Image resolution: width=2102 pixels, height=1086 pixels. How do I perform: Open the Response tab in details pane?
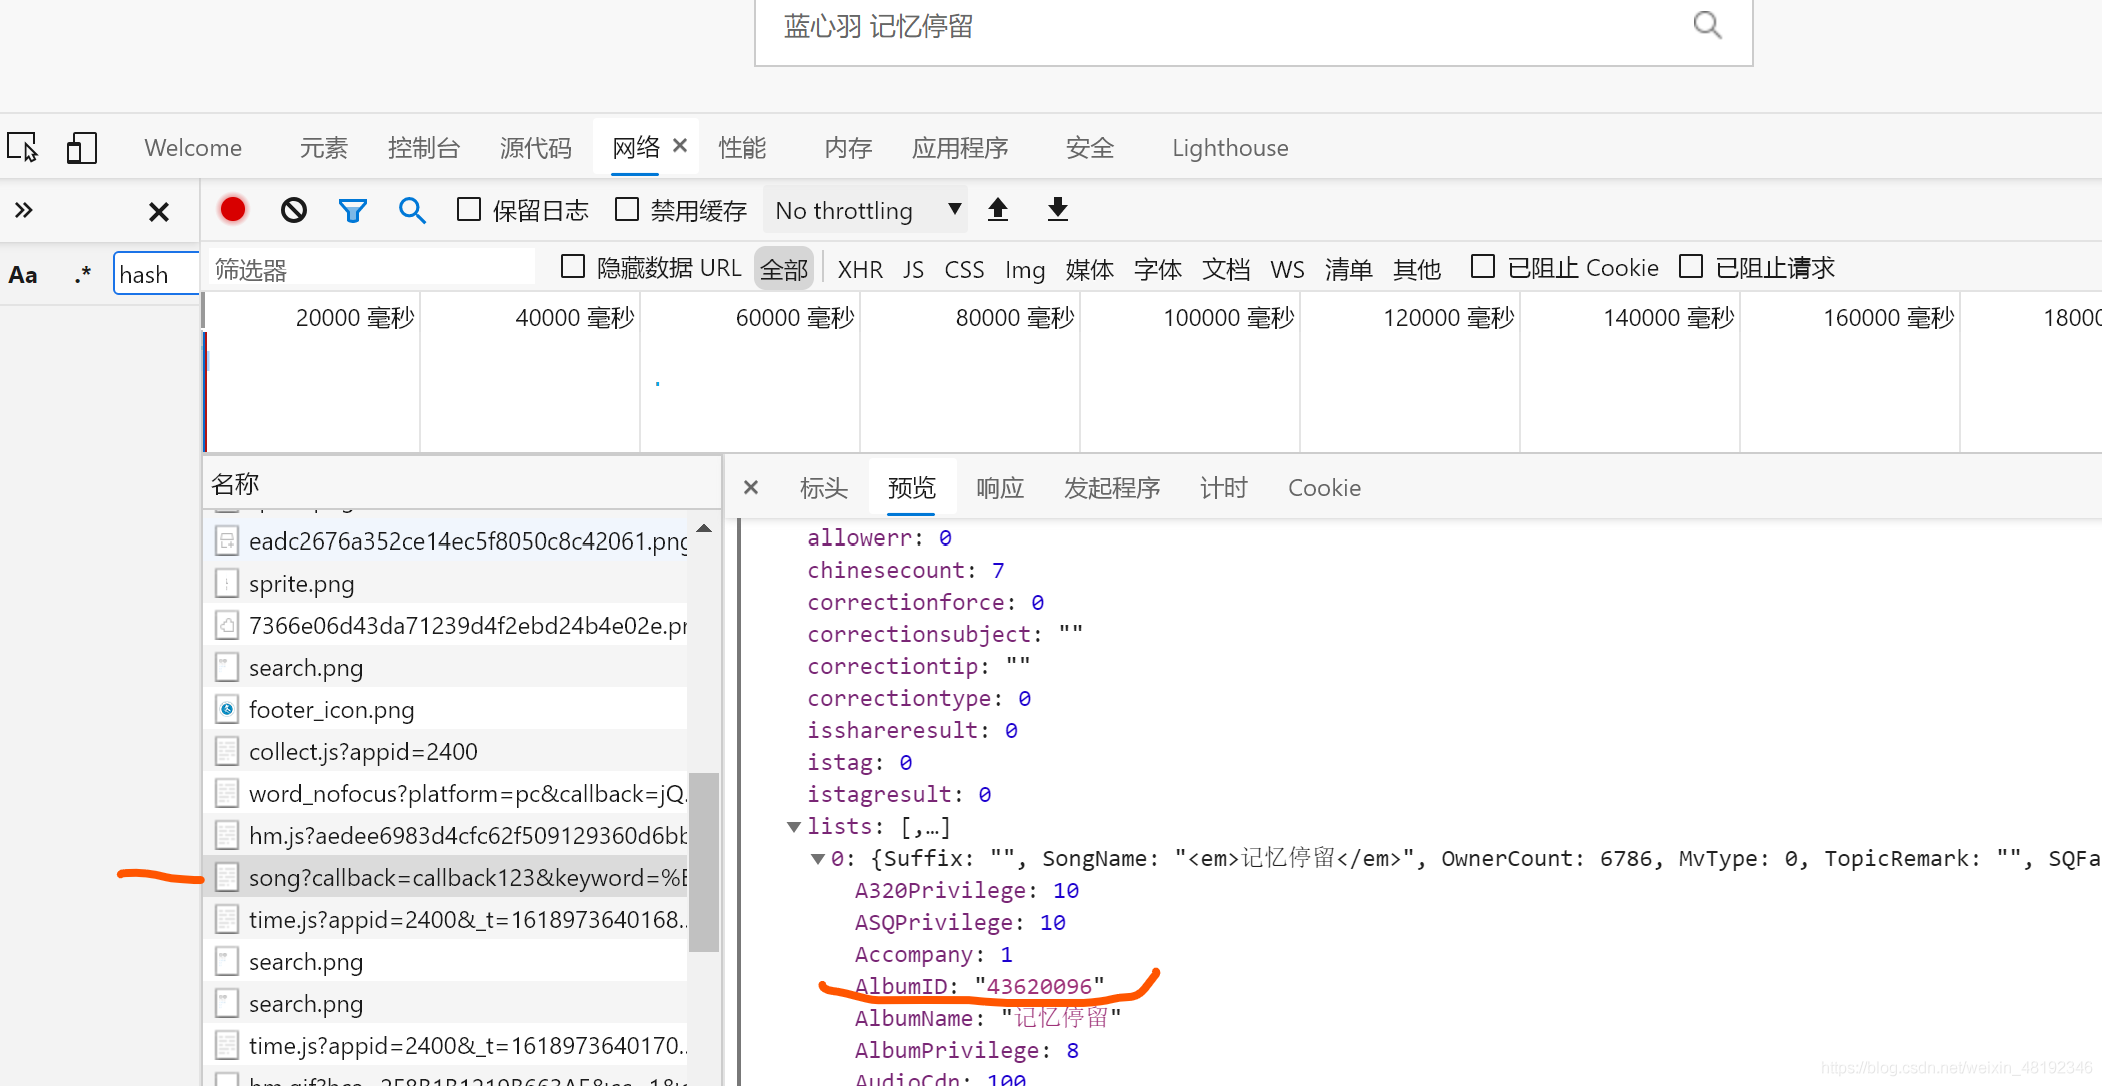tap(1000, 488)
